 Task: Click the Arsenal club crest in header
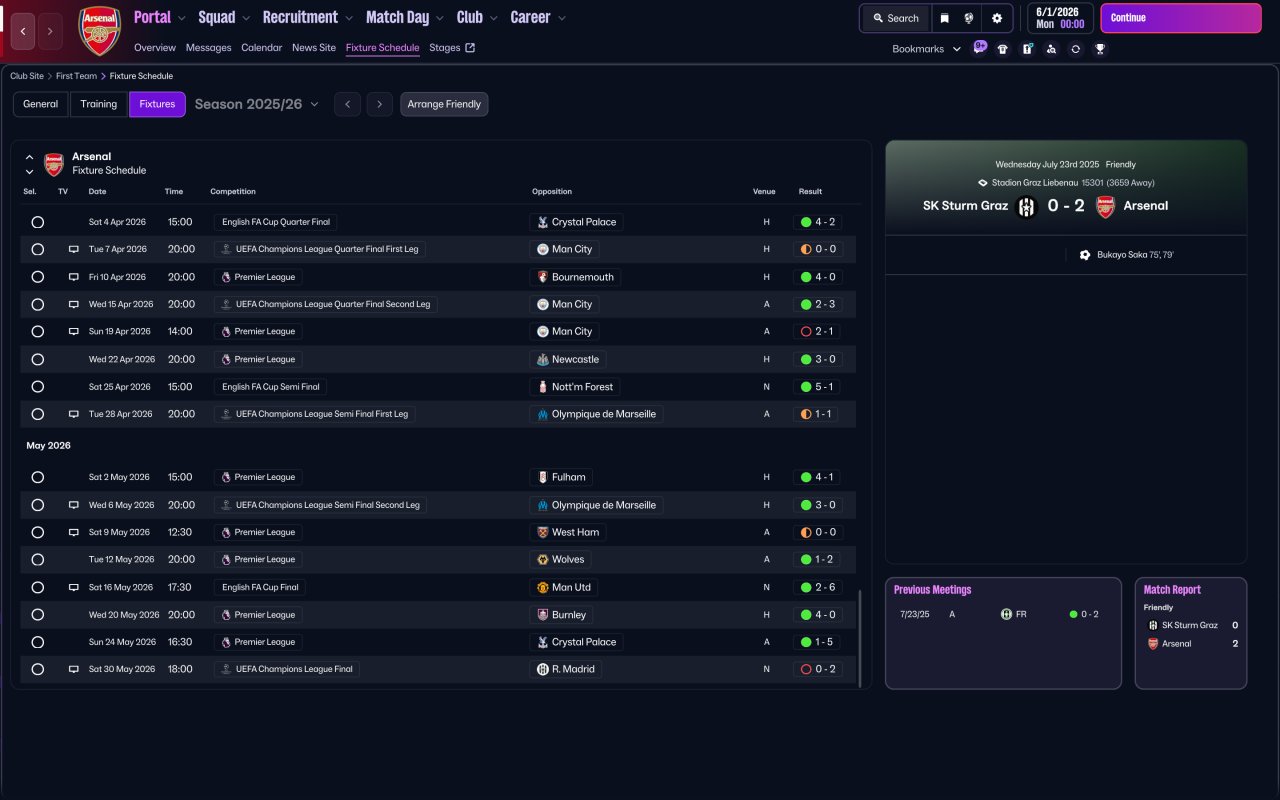click(x=100, y=30)
